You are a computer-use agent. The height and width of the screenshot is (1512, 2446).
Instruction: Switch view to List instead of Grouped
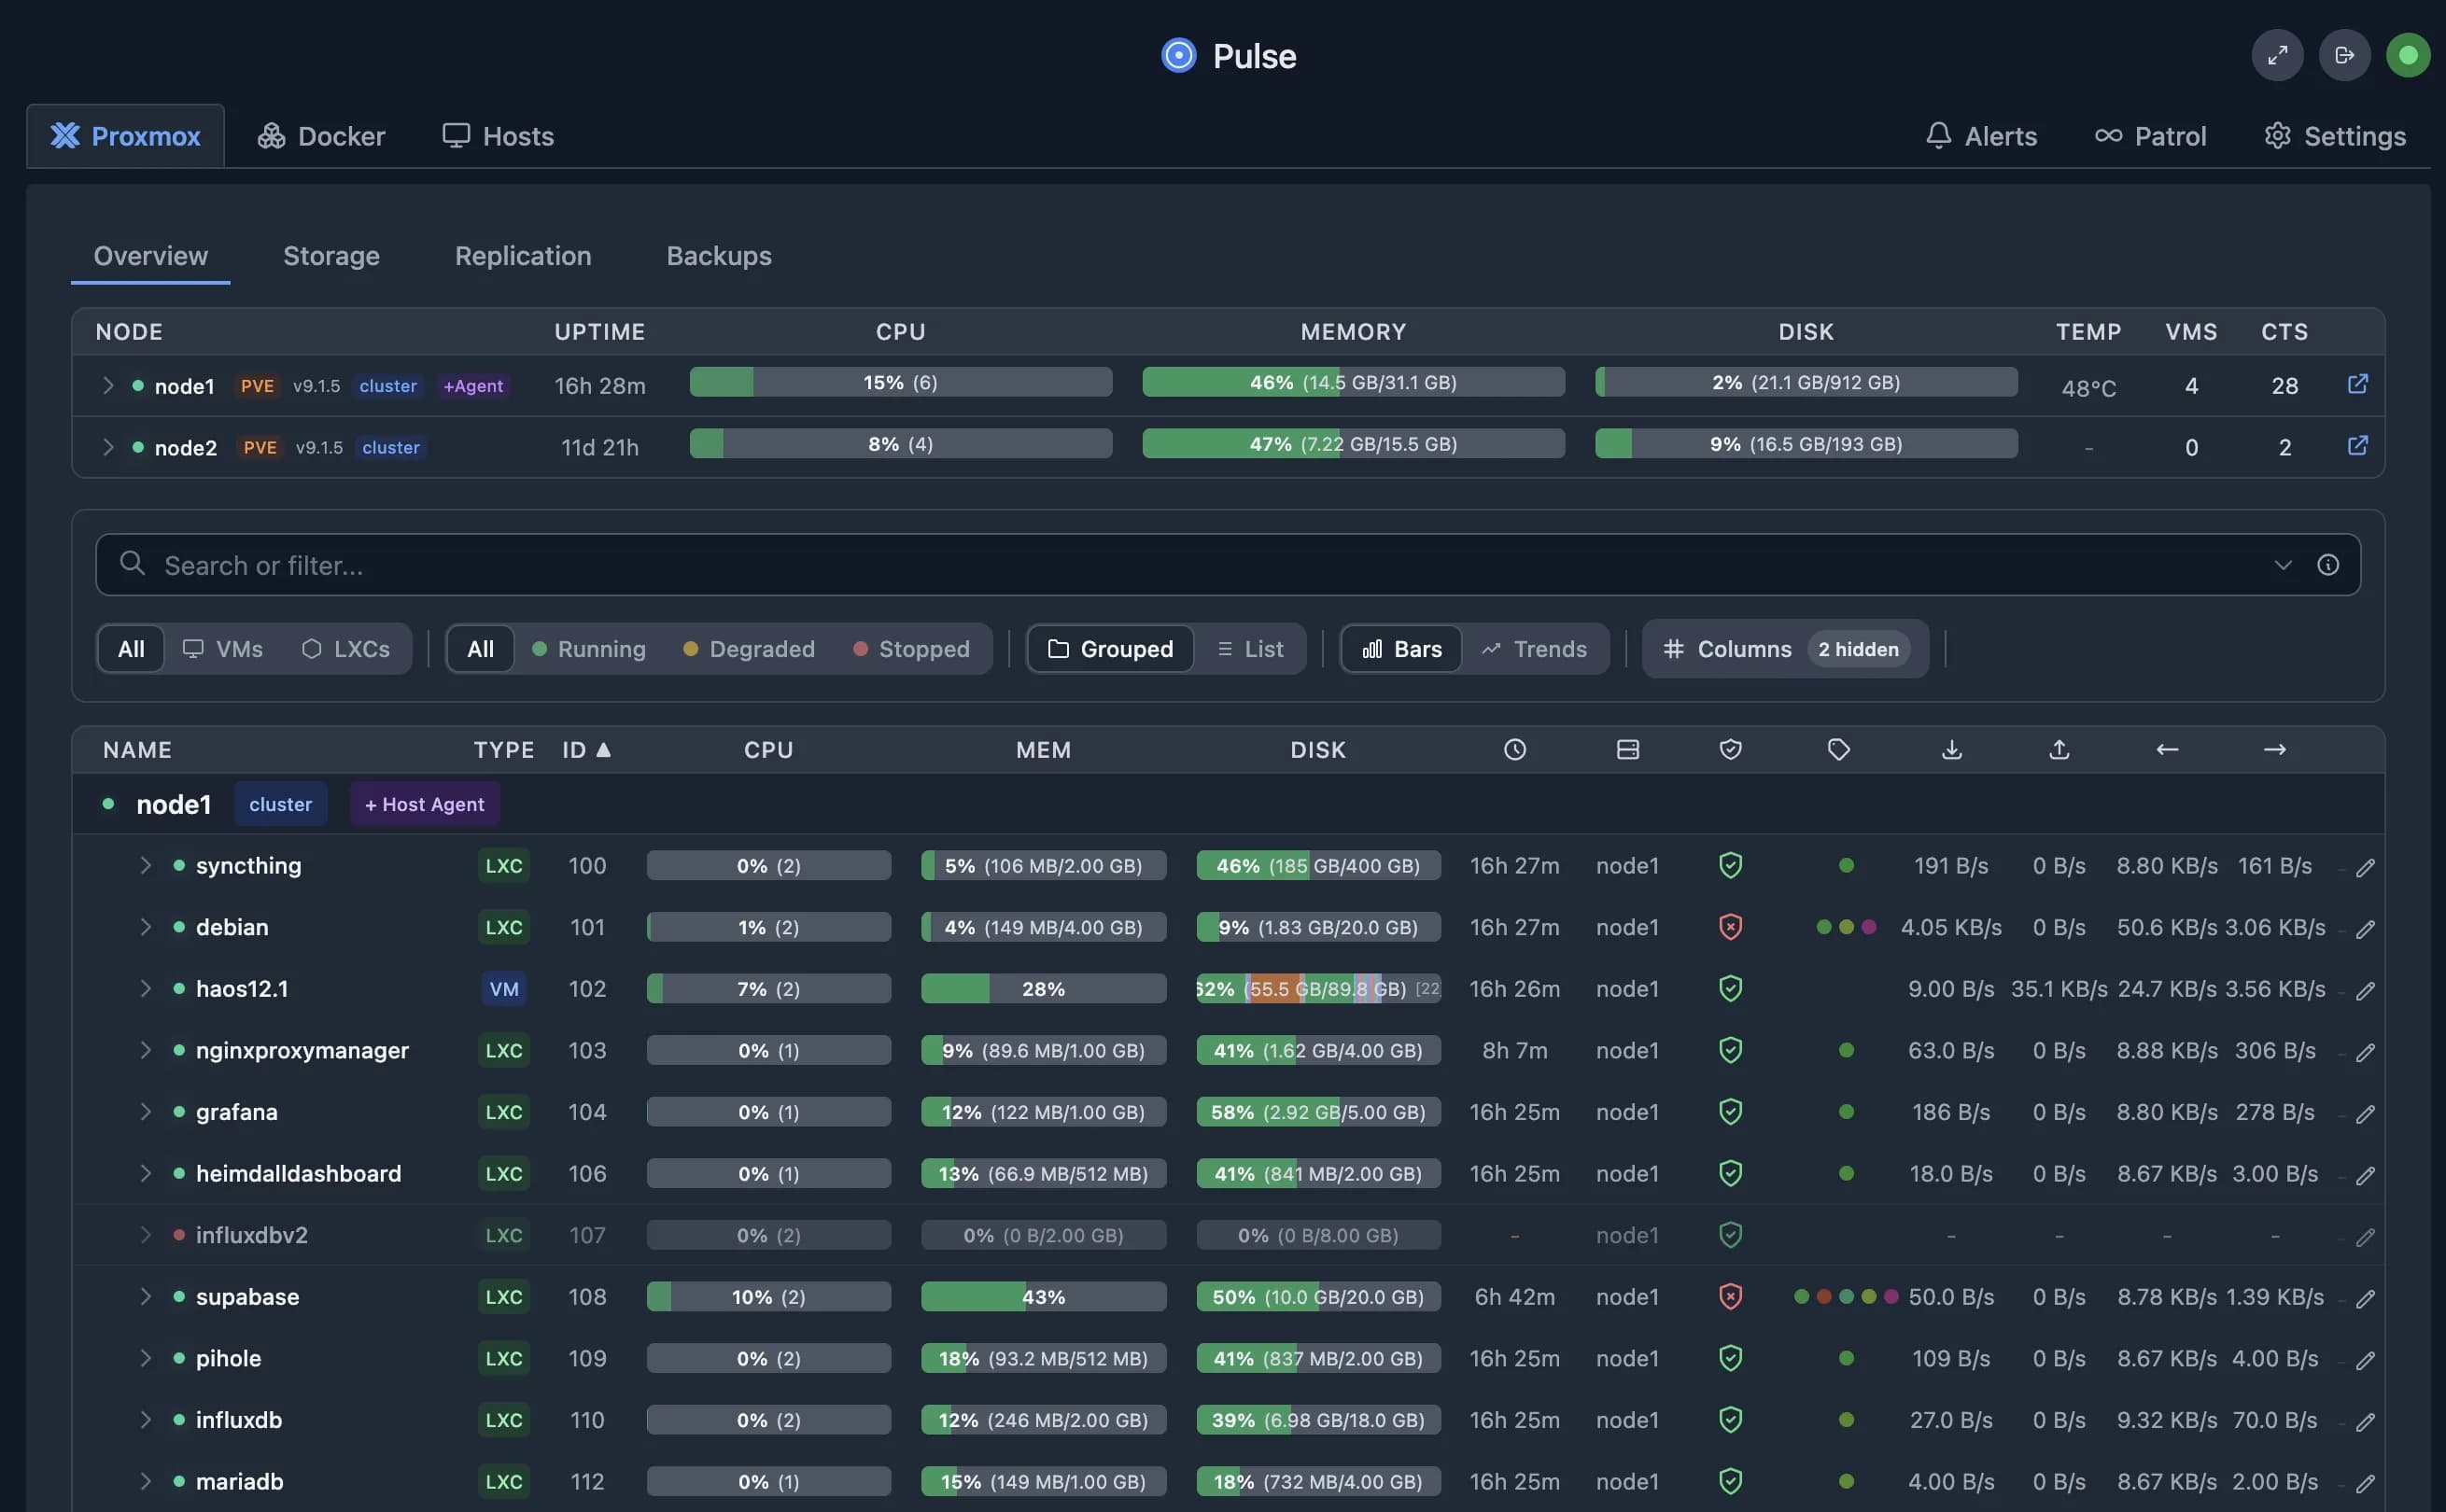click(1251, 648)
